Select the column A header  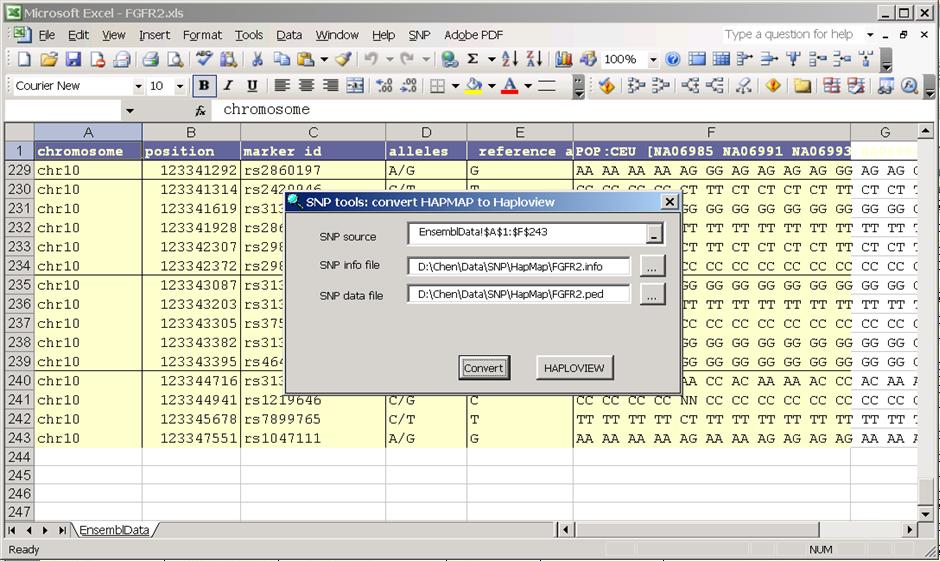pos(88,132)
